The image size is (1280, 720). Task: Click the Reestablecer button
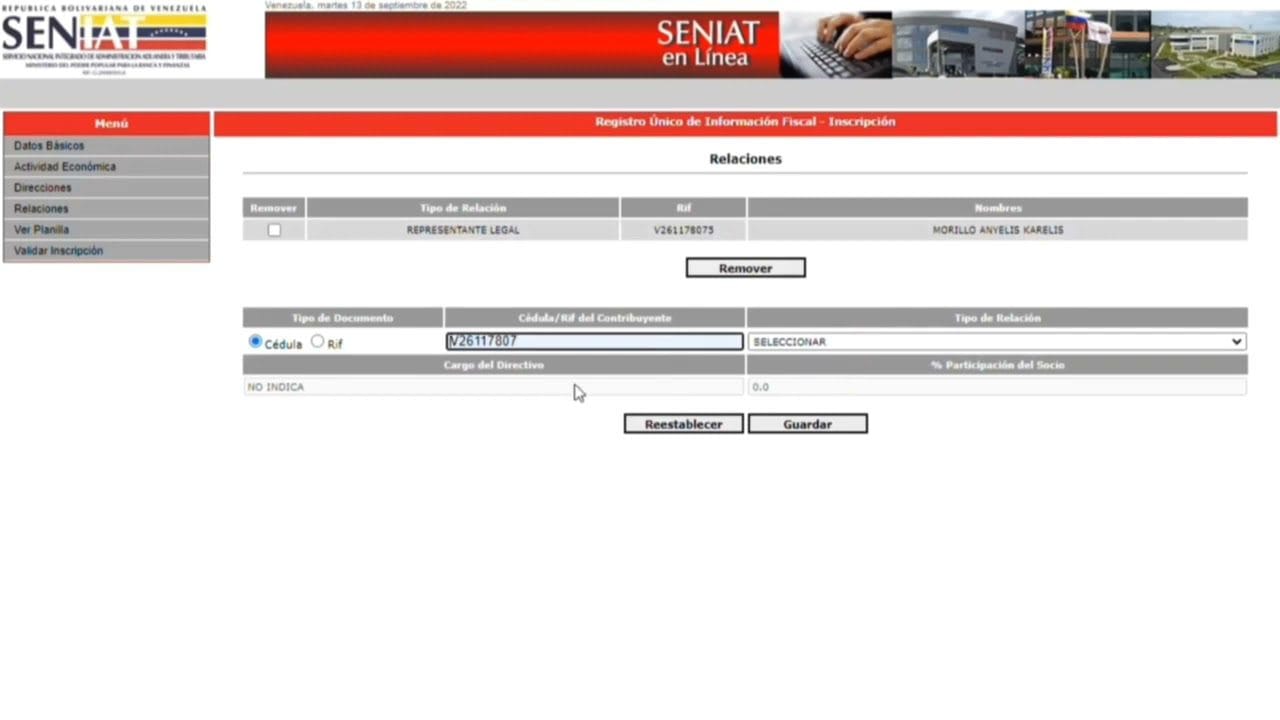(684, 424)
